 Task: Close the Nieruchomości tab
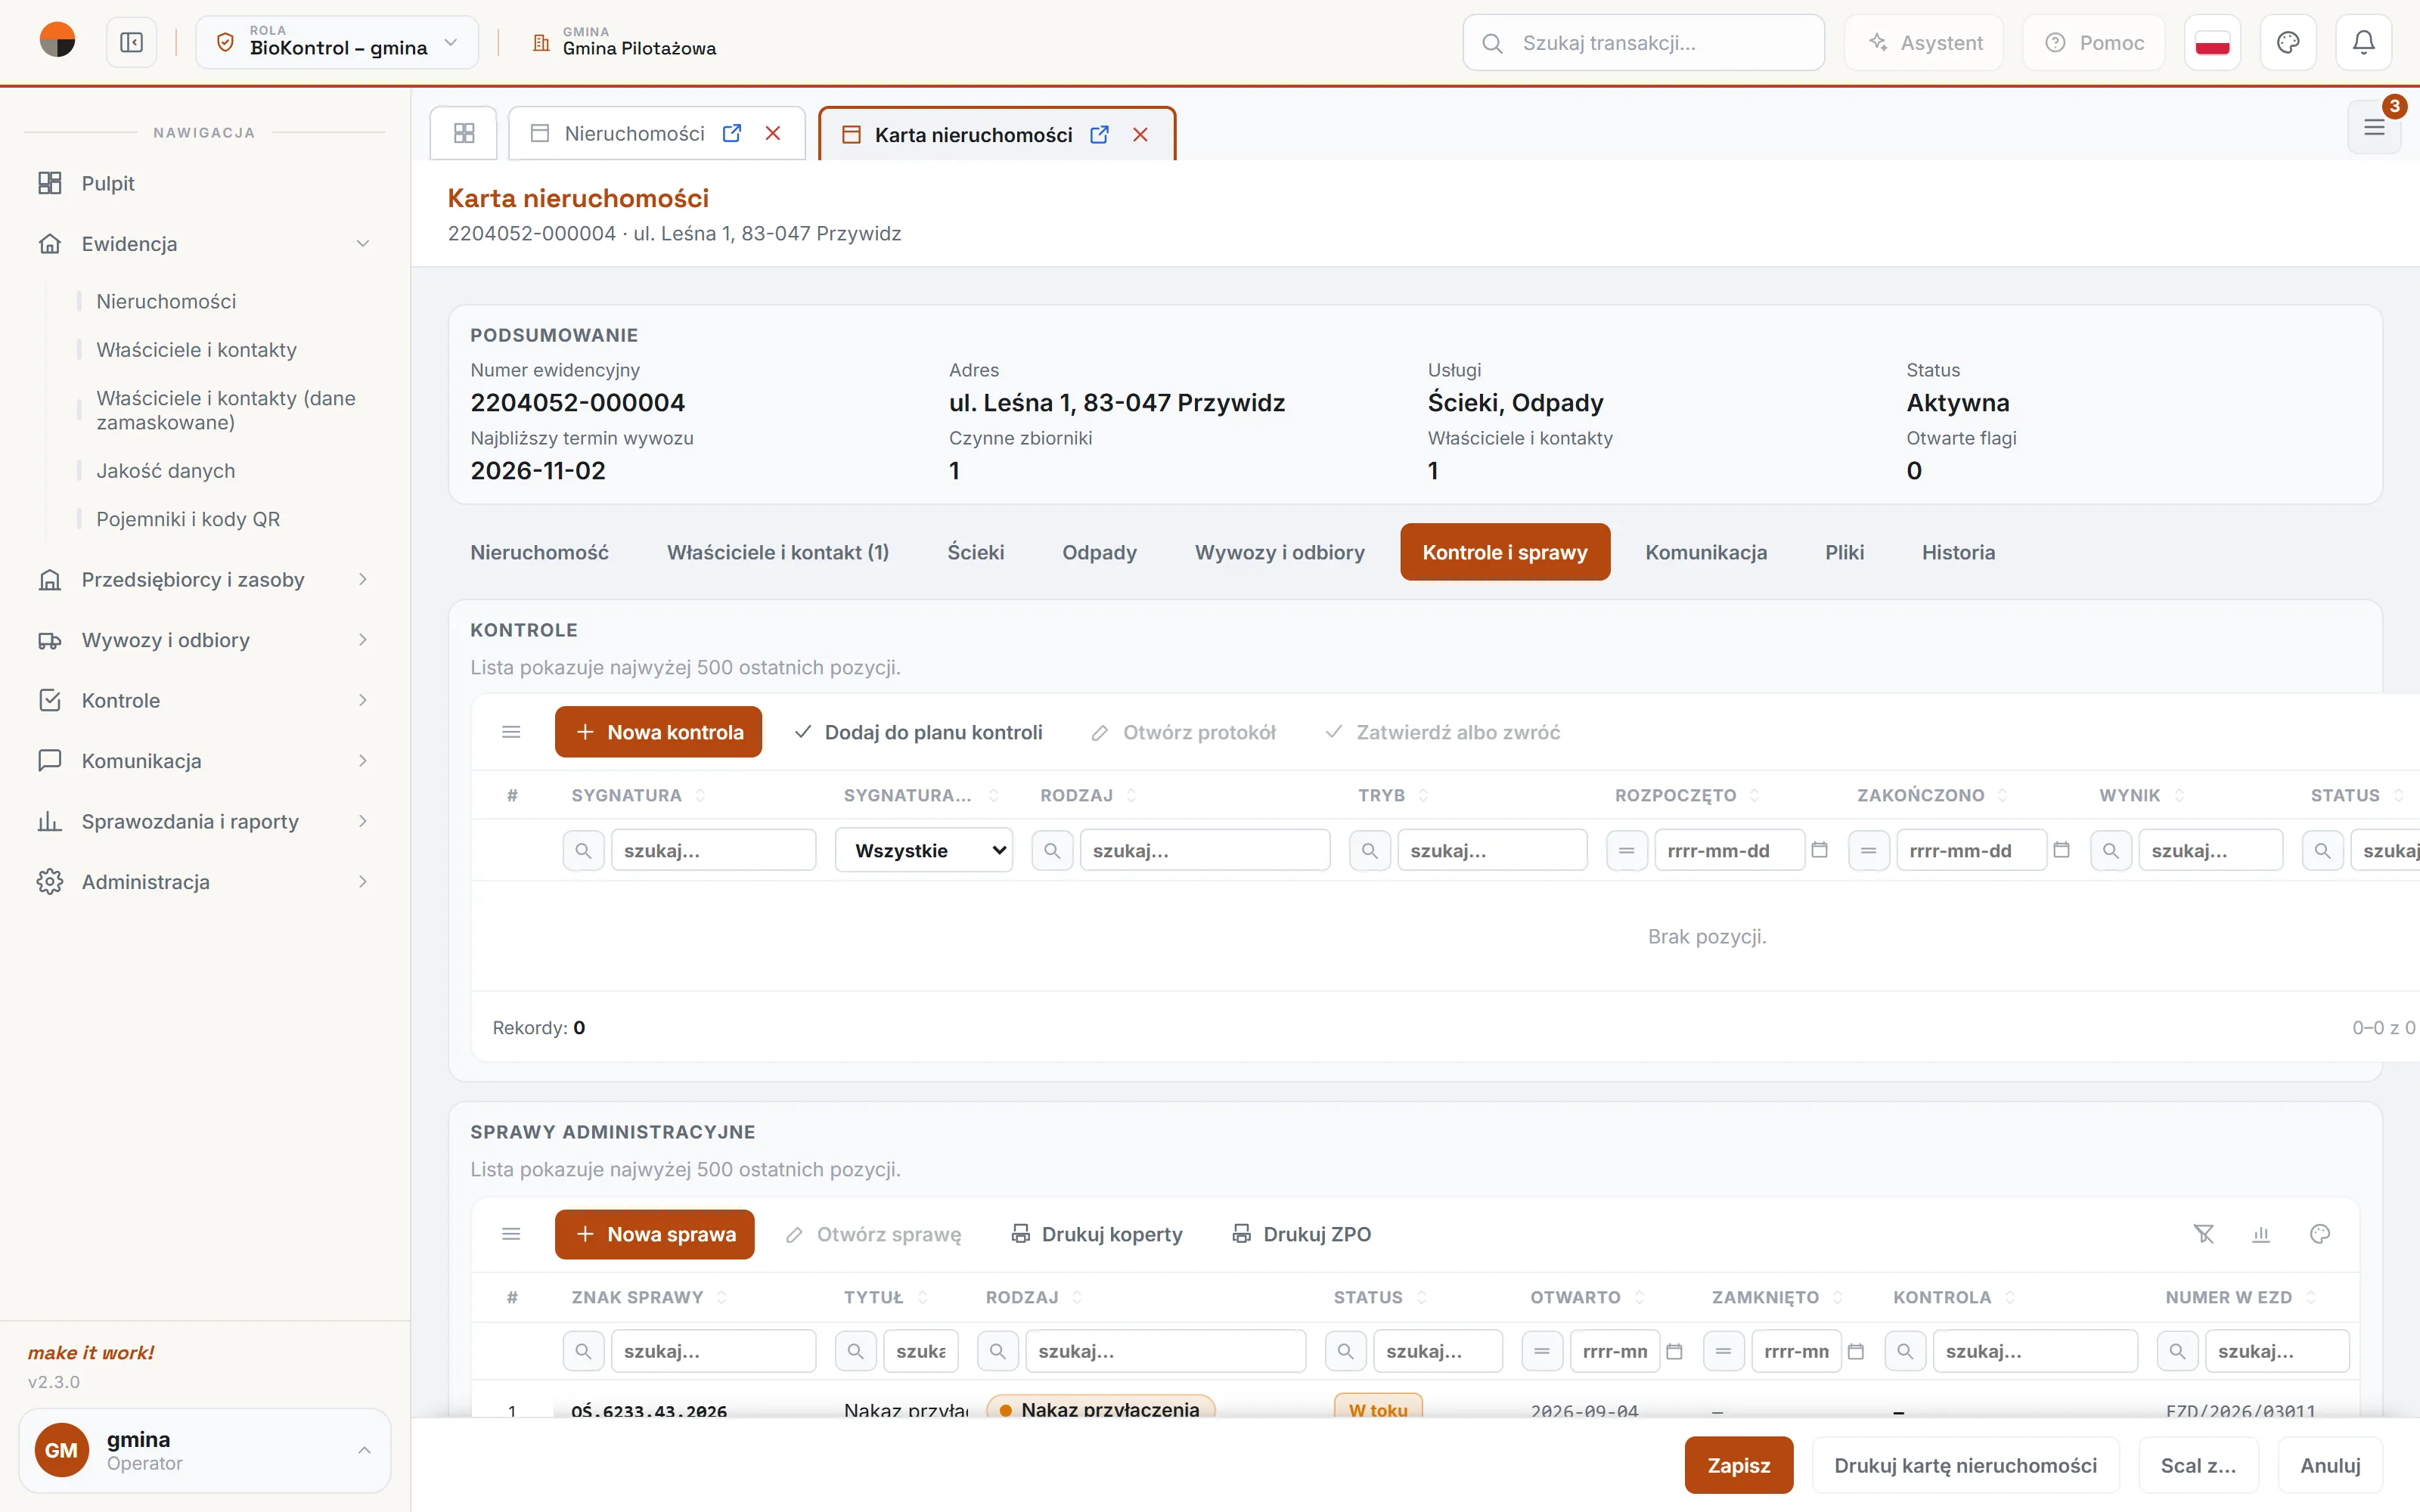773,133
